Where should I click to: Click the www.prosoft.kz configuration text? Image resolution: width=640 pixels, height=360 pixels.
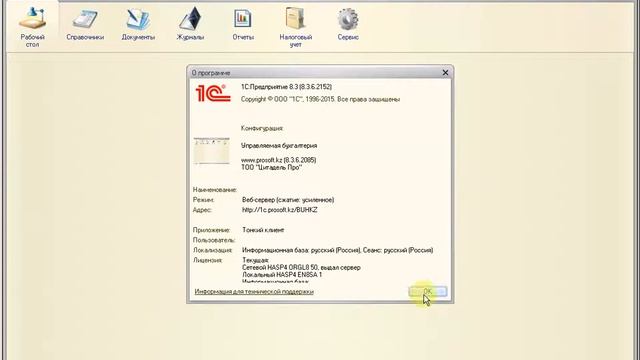coord(278,160)
